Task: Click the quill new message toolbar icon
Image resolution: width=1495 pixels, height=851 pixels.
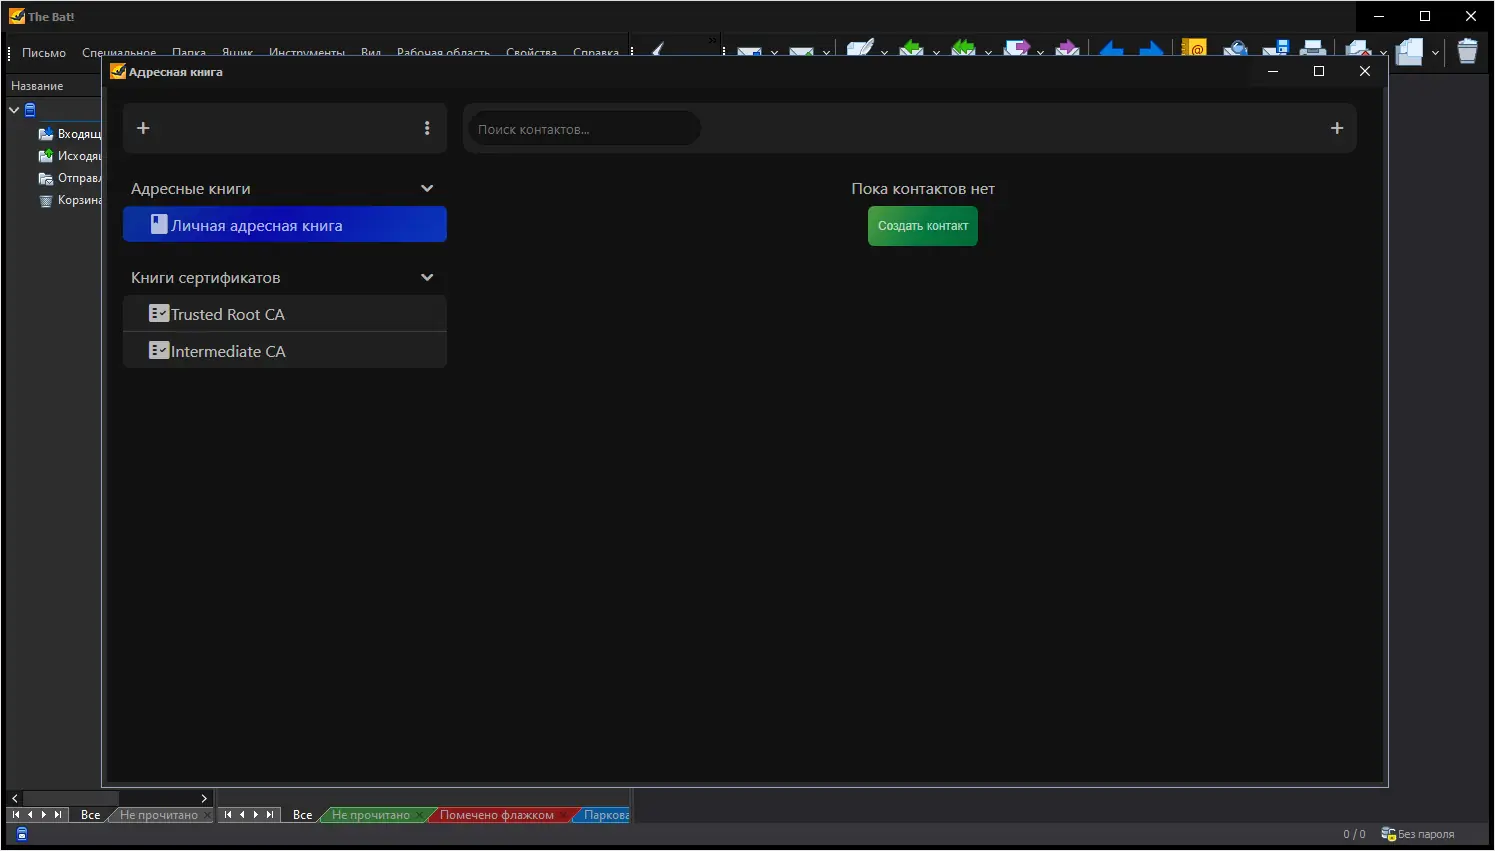Action: (x=860, y=47)
